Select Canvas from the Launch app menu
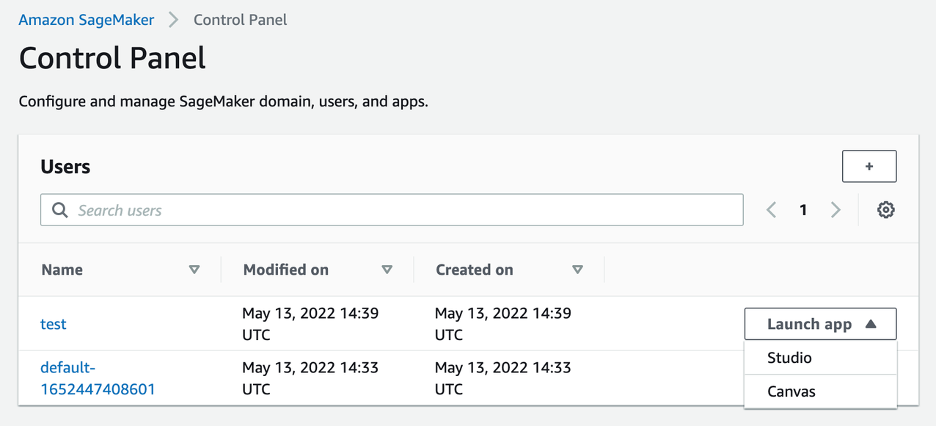The image size is (936, 426). (x=792, y=391)
